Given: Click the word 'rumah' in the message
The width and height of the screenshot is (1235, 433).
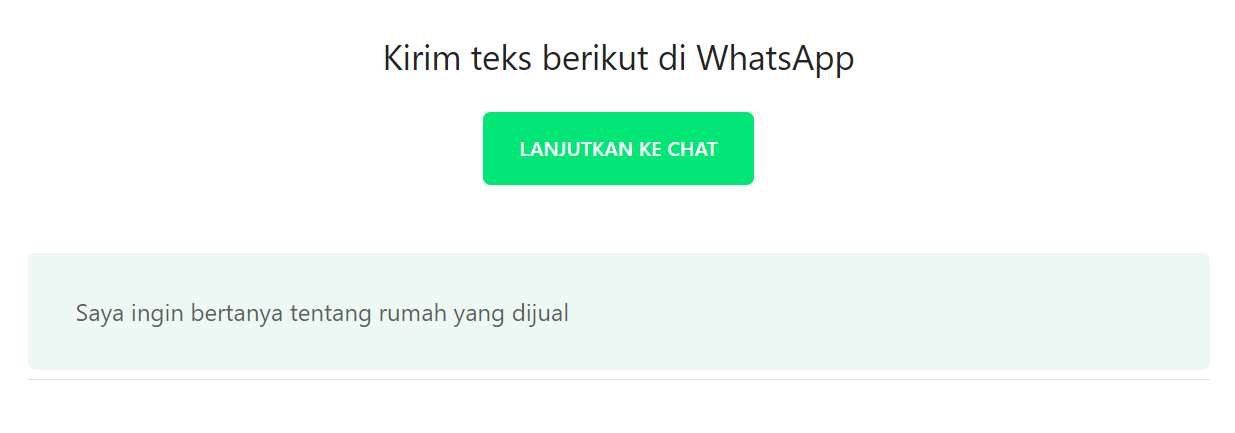Looking at the screenshot, I should click(411, 313).
